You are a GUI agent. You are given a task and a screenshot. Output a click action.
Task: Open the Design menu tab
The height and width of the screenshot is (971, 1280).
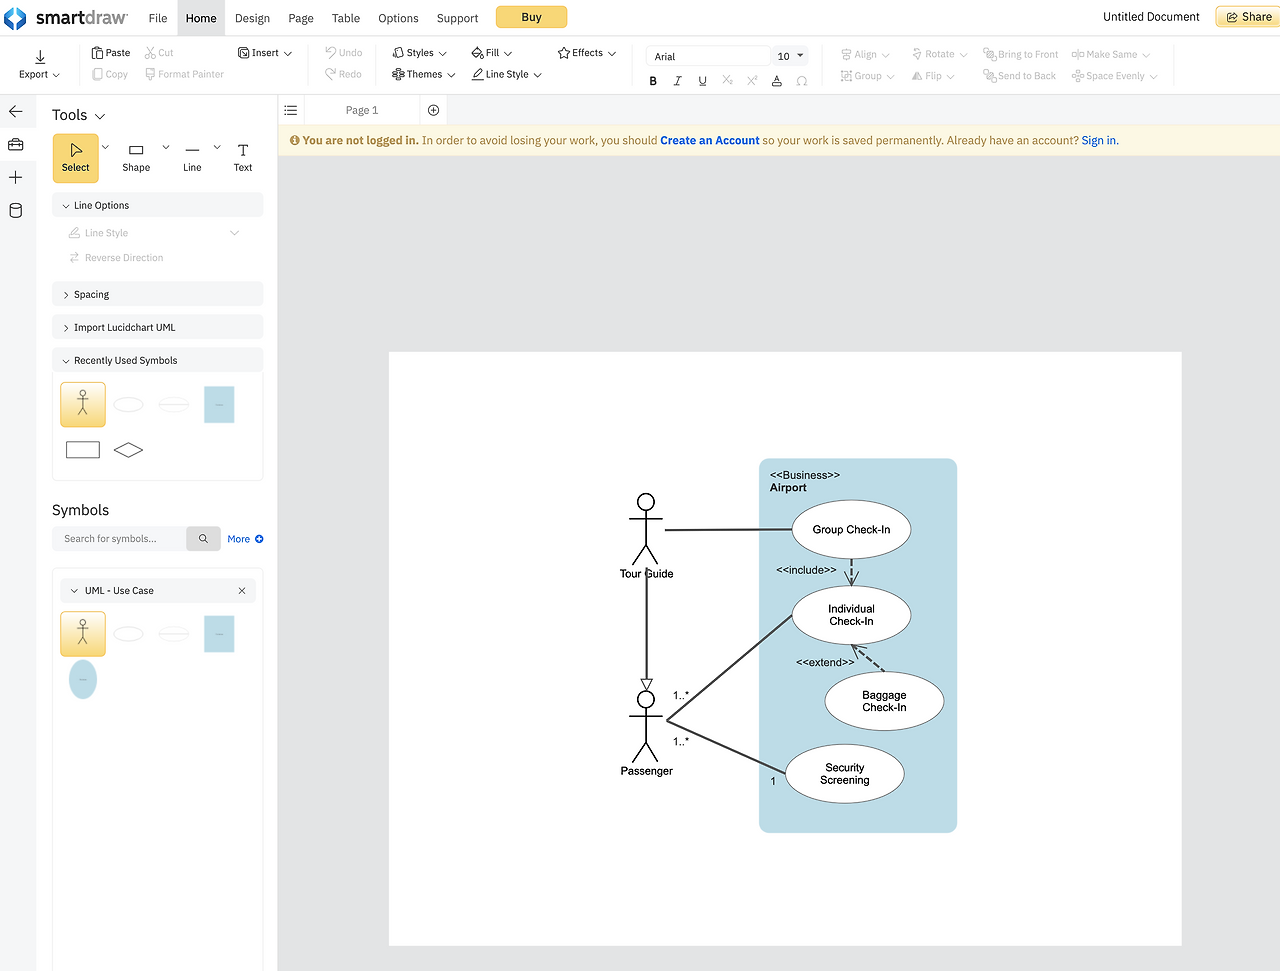[252, 18]
